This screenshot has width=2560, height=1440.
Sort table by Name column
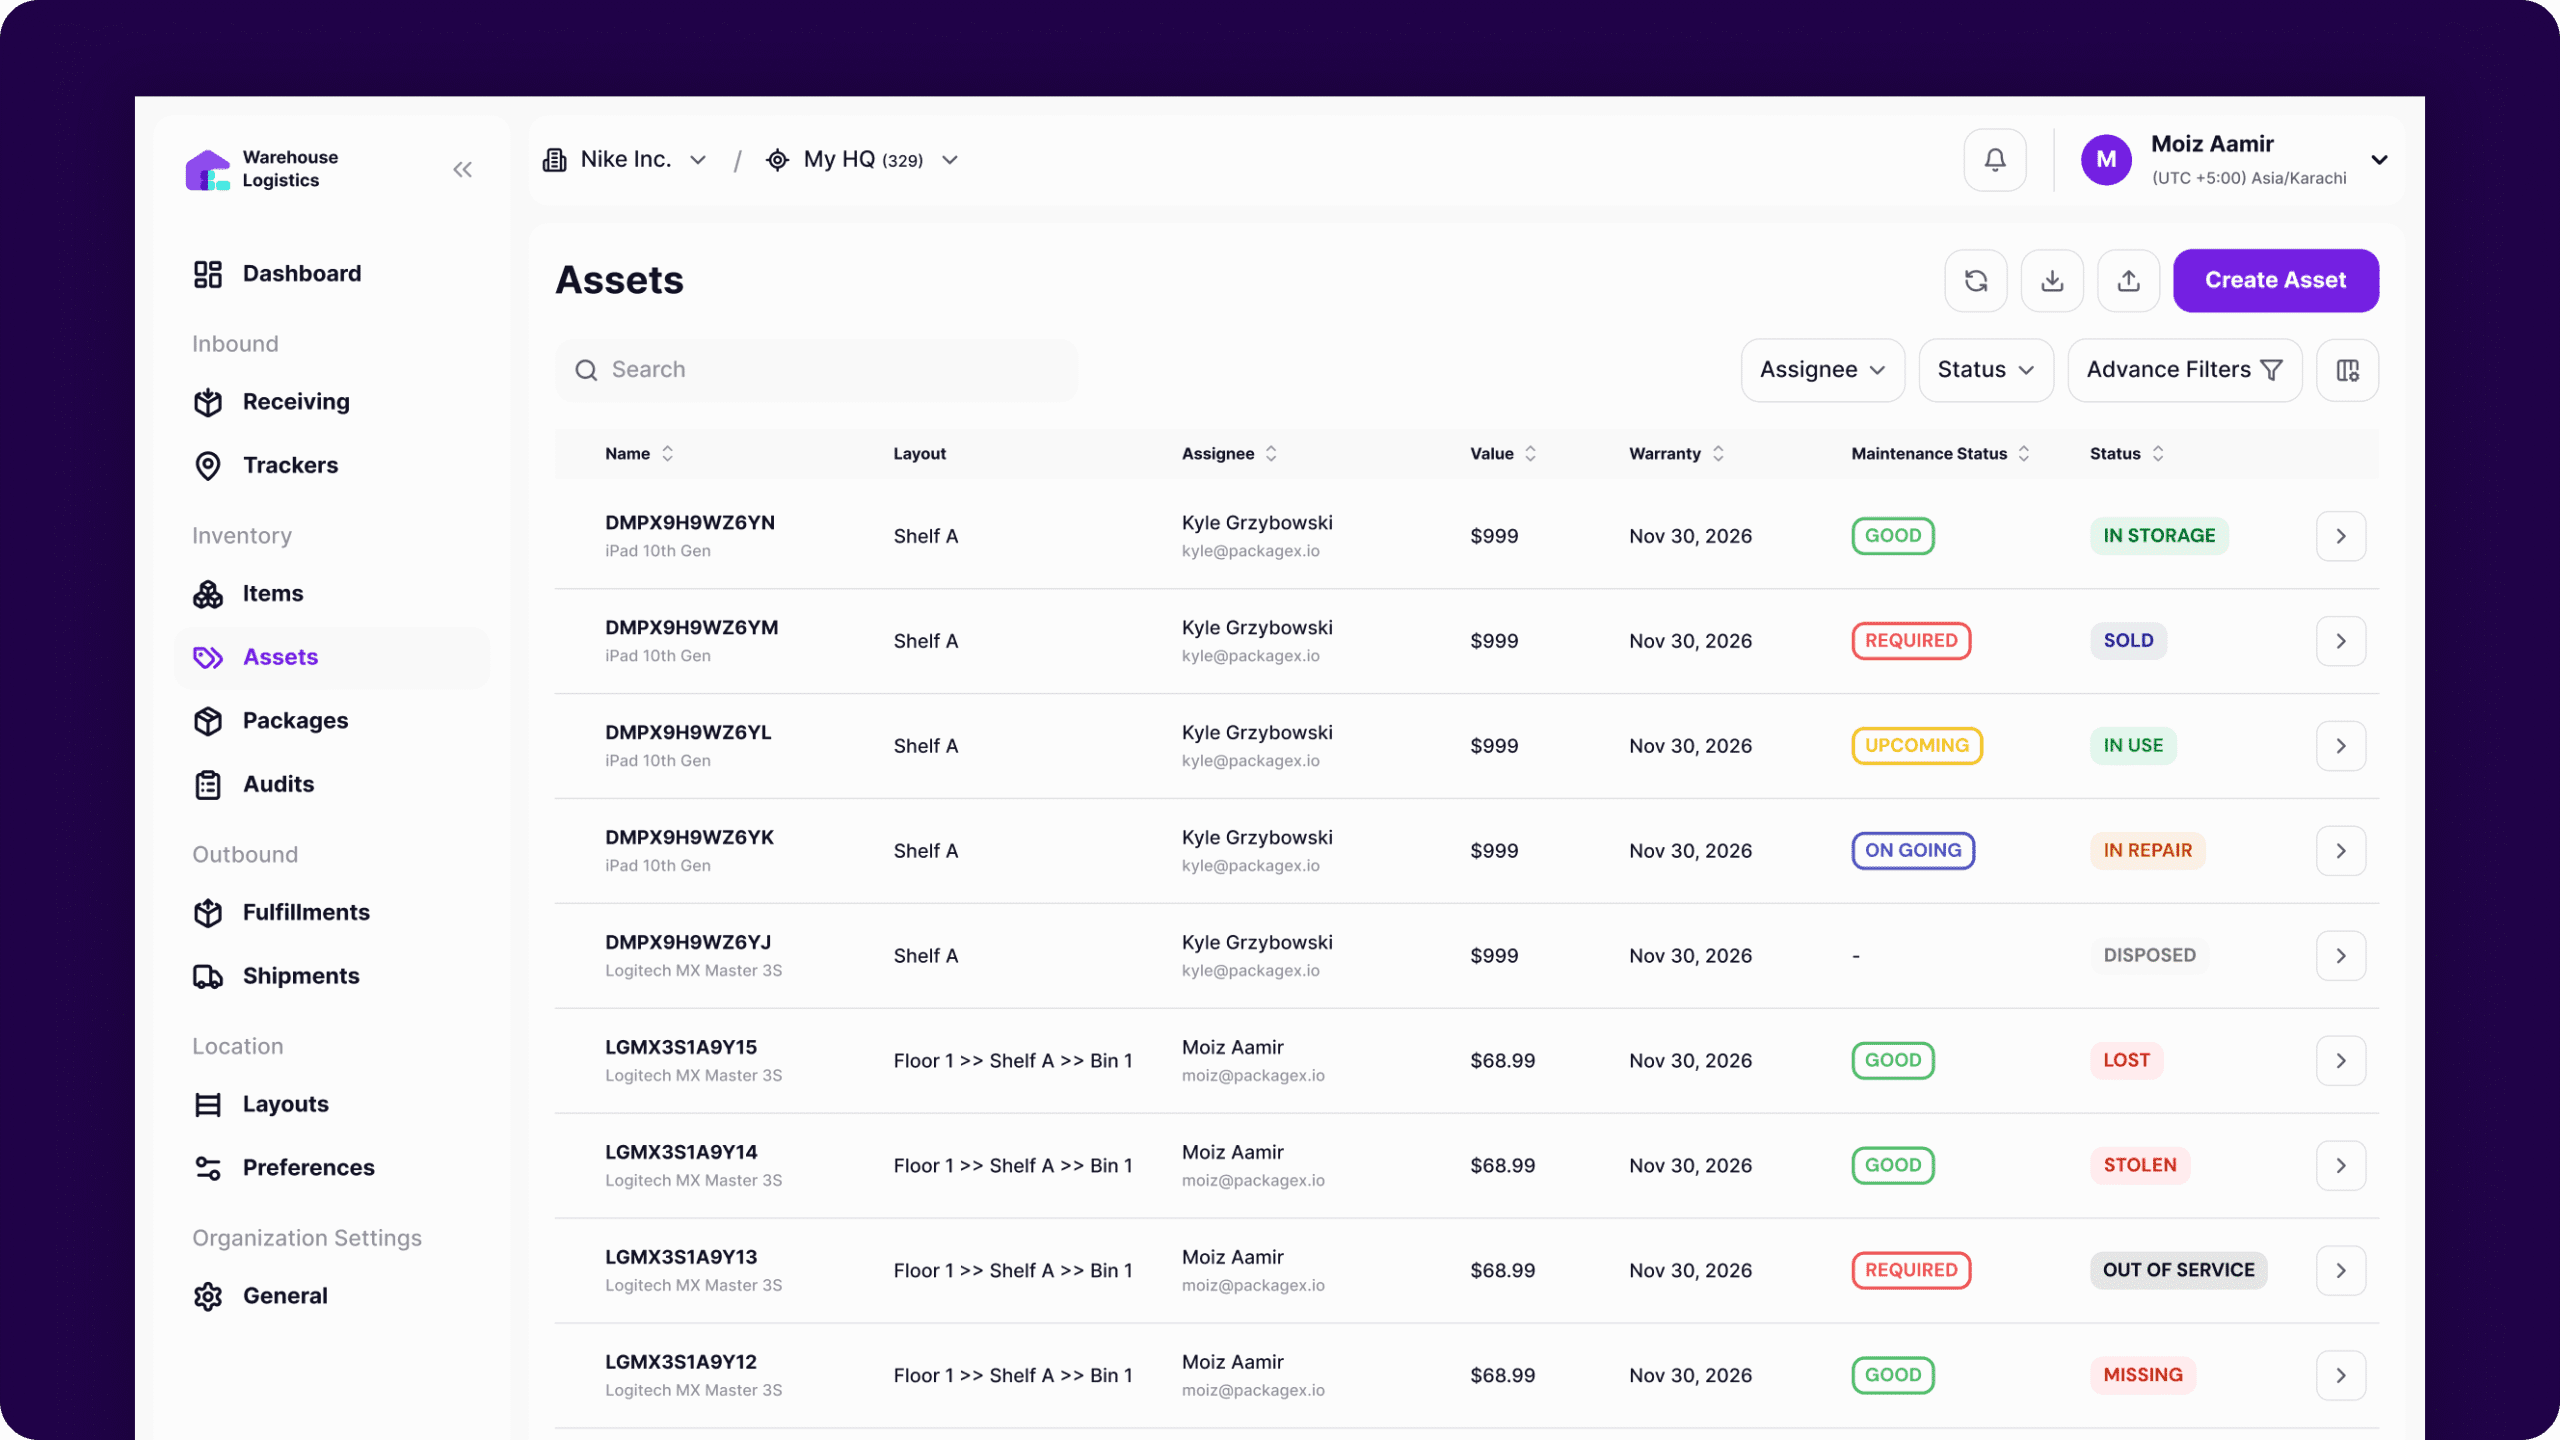click(667, 454)
